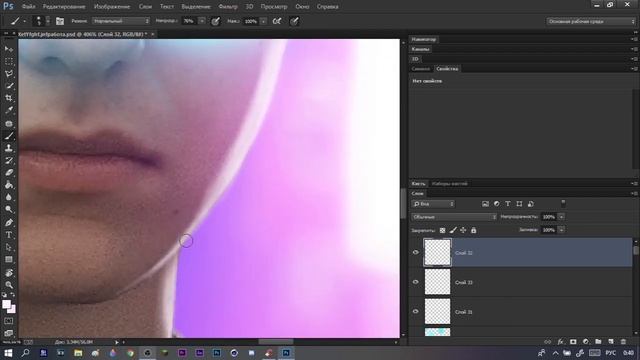
Task: Select the Clone Stamp tool
Action: pos(9,148)
